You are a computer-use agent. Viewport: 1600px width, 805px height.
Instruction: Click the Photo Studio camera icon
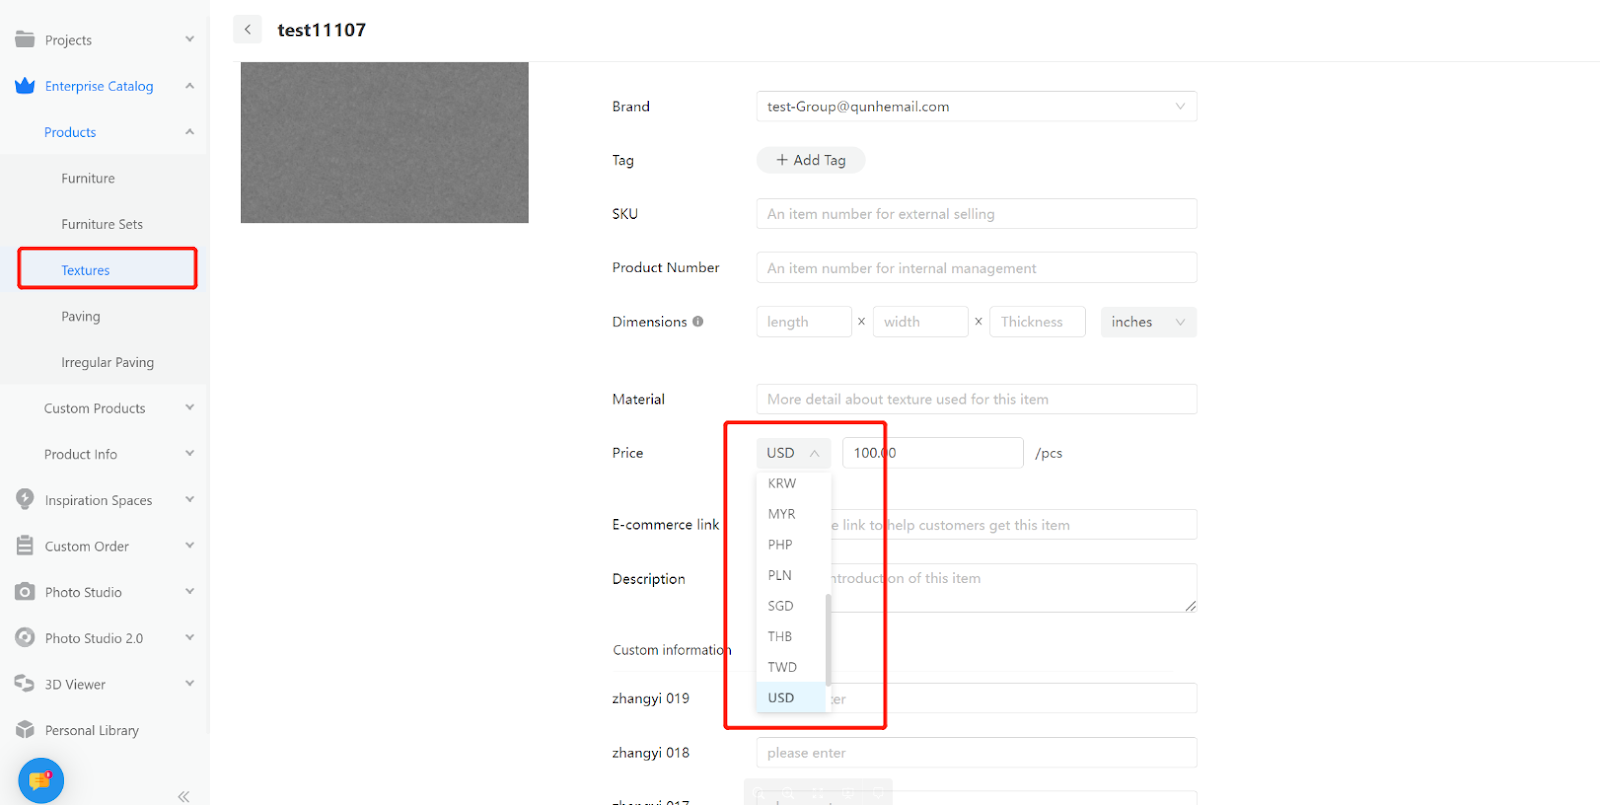click(25, 592)
